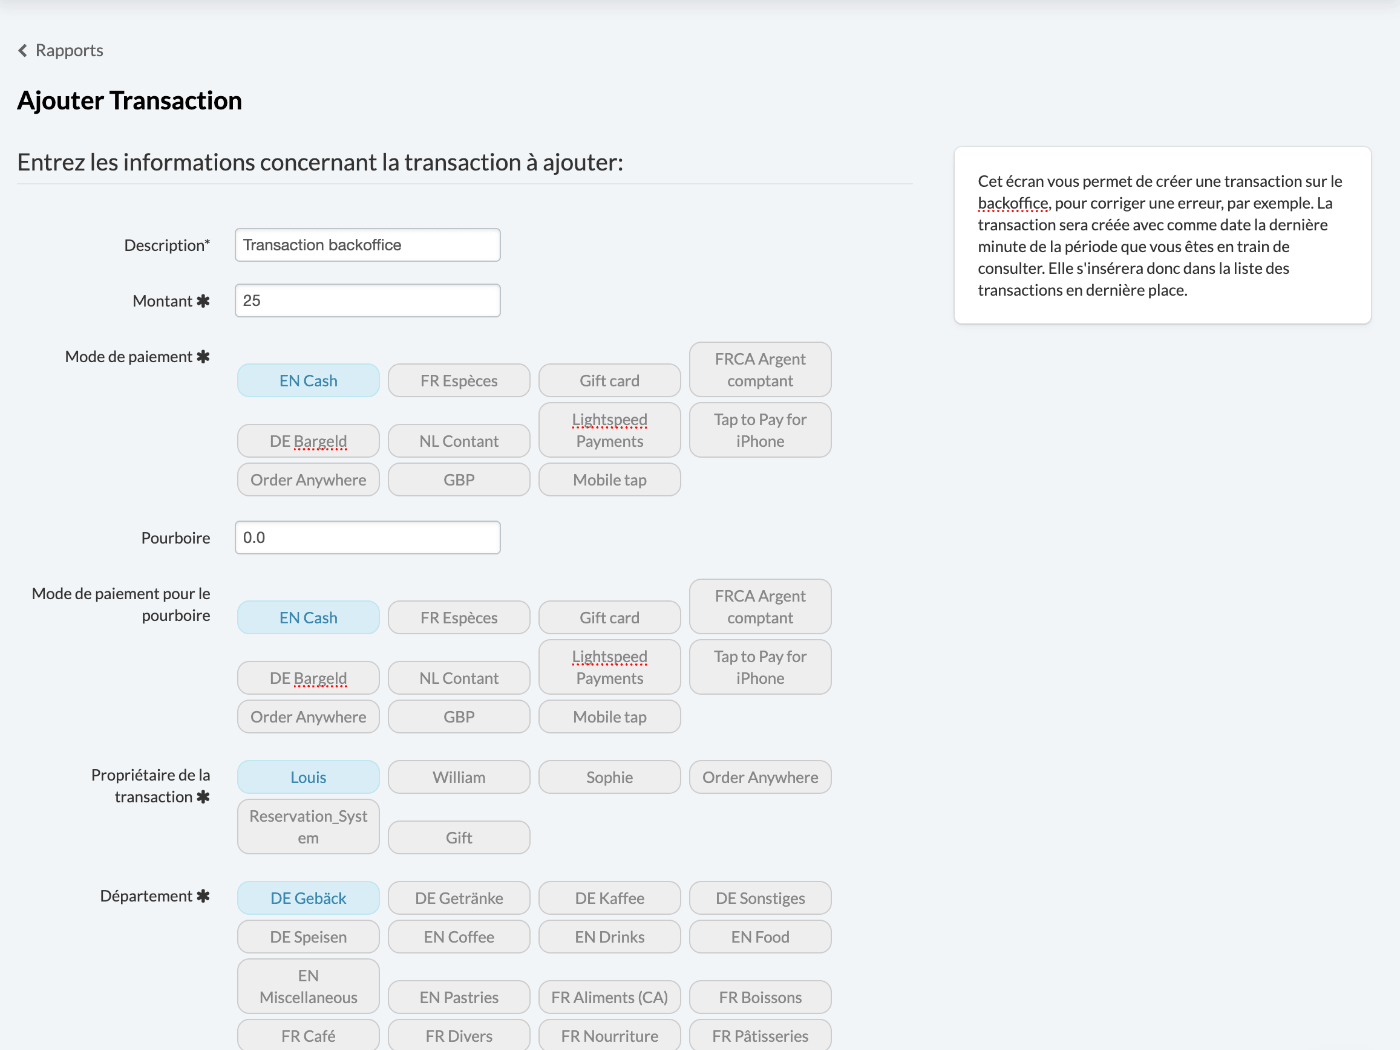Pick the FR Aliments (CA) department
Screen dimensions: 1400x1050
[610, 998]
